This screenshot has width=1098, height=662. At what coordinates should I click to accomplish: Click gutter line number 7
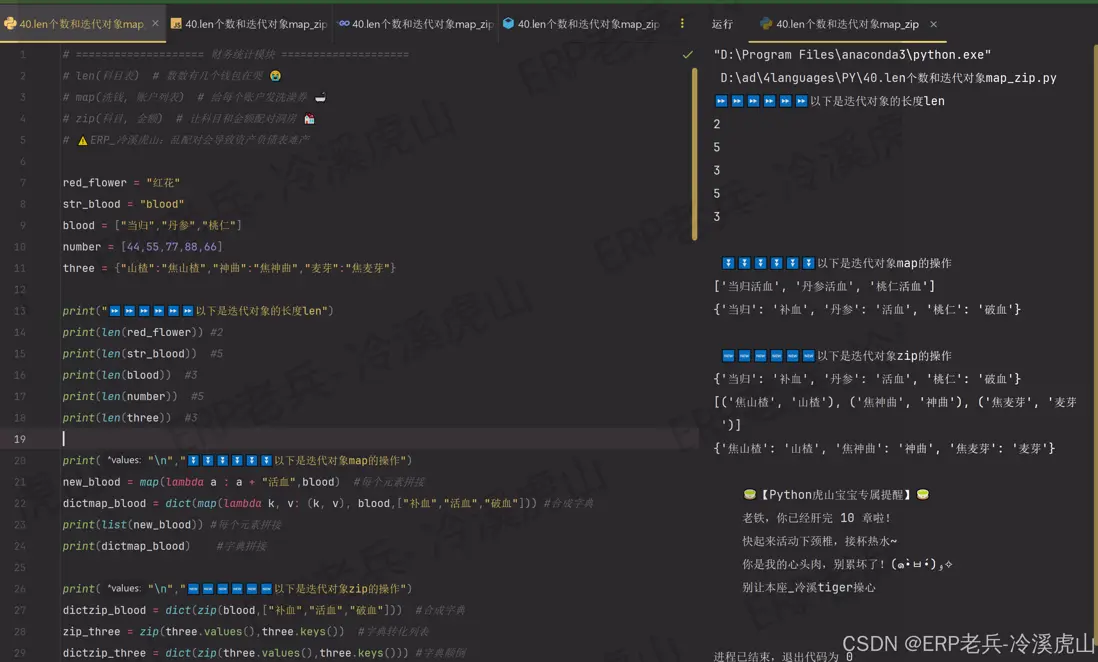point(22,183)
